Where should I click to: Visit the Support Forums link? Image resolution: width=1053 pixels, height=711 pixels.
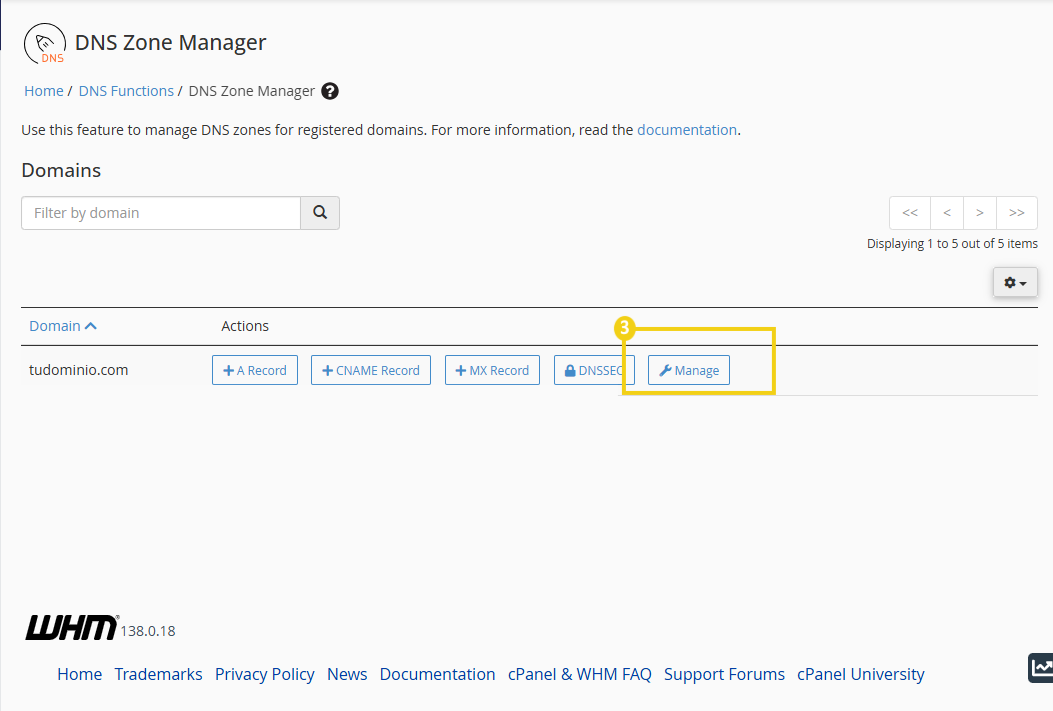pos(724,674)
